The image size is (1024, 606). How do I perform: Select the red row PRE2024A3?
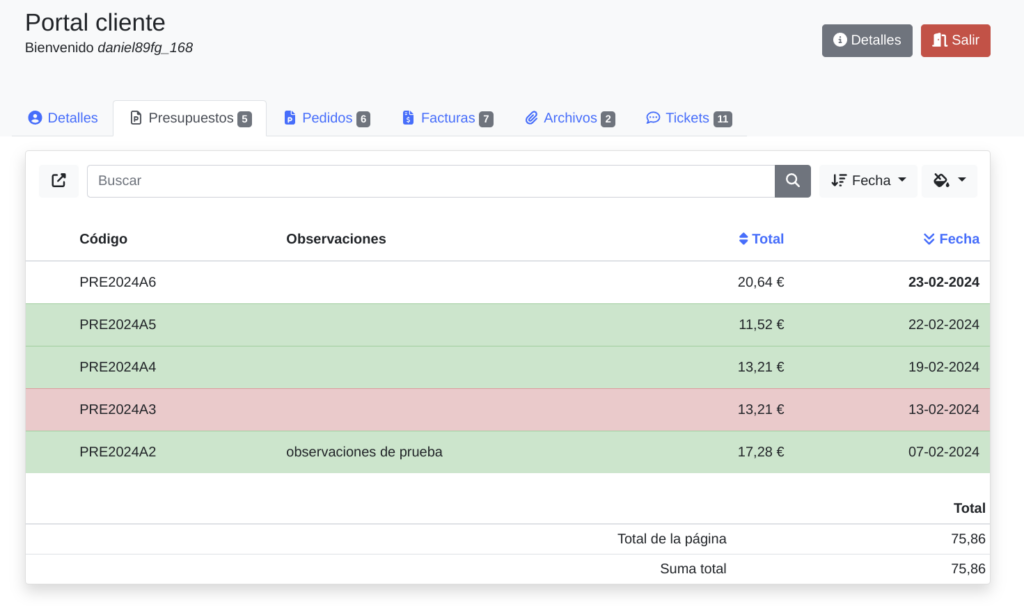(x=118, y=409)
